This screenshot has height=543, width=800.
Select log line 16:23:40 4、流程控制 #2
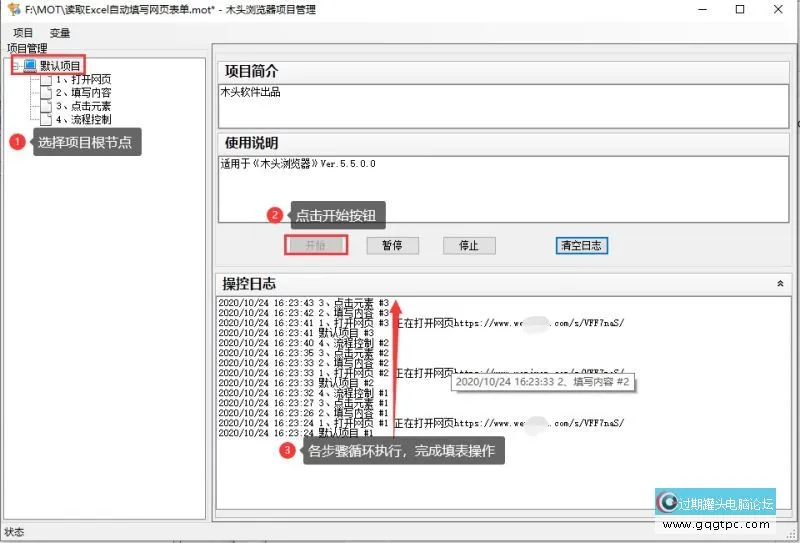[304, 343]
